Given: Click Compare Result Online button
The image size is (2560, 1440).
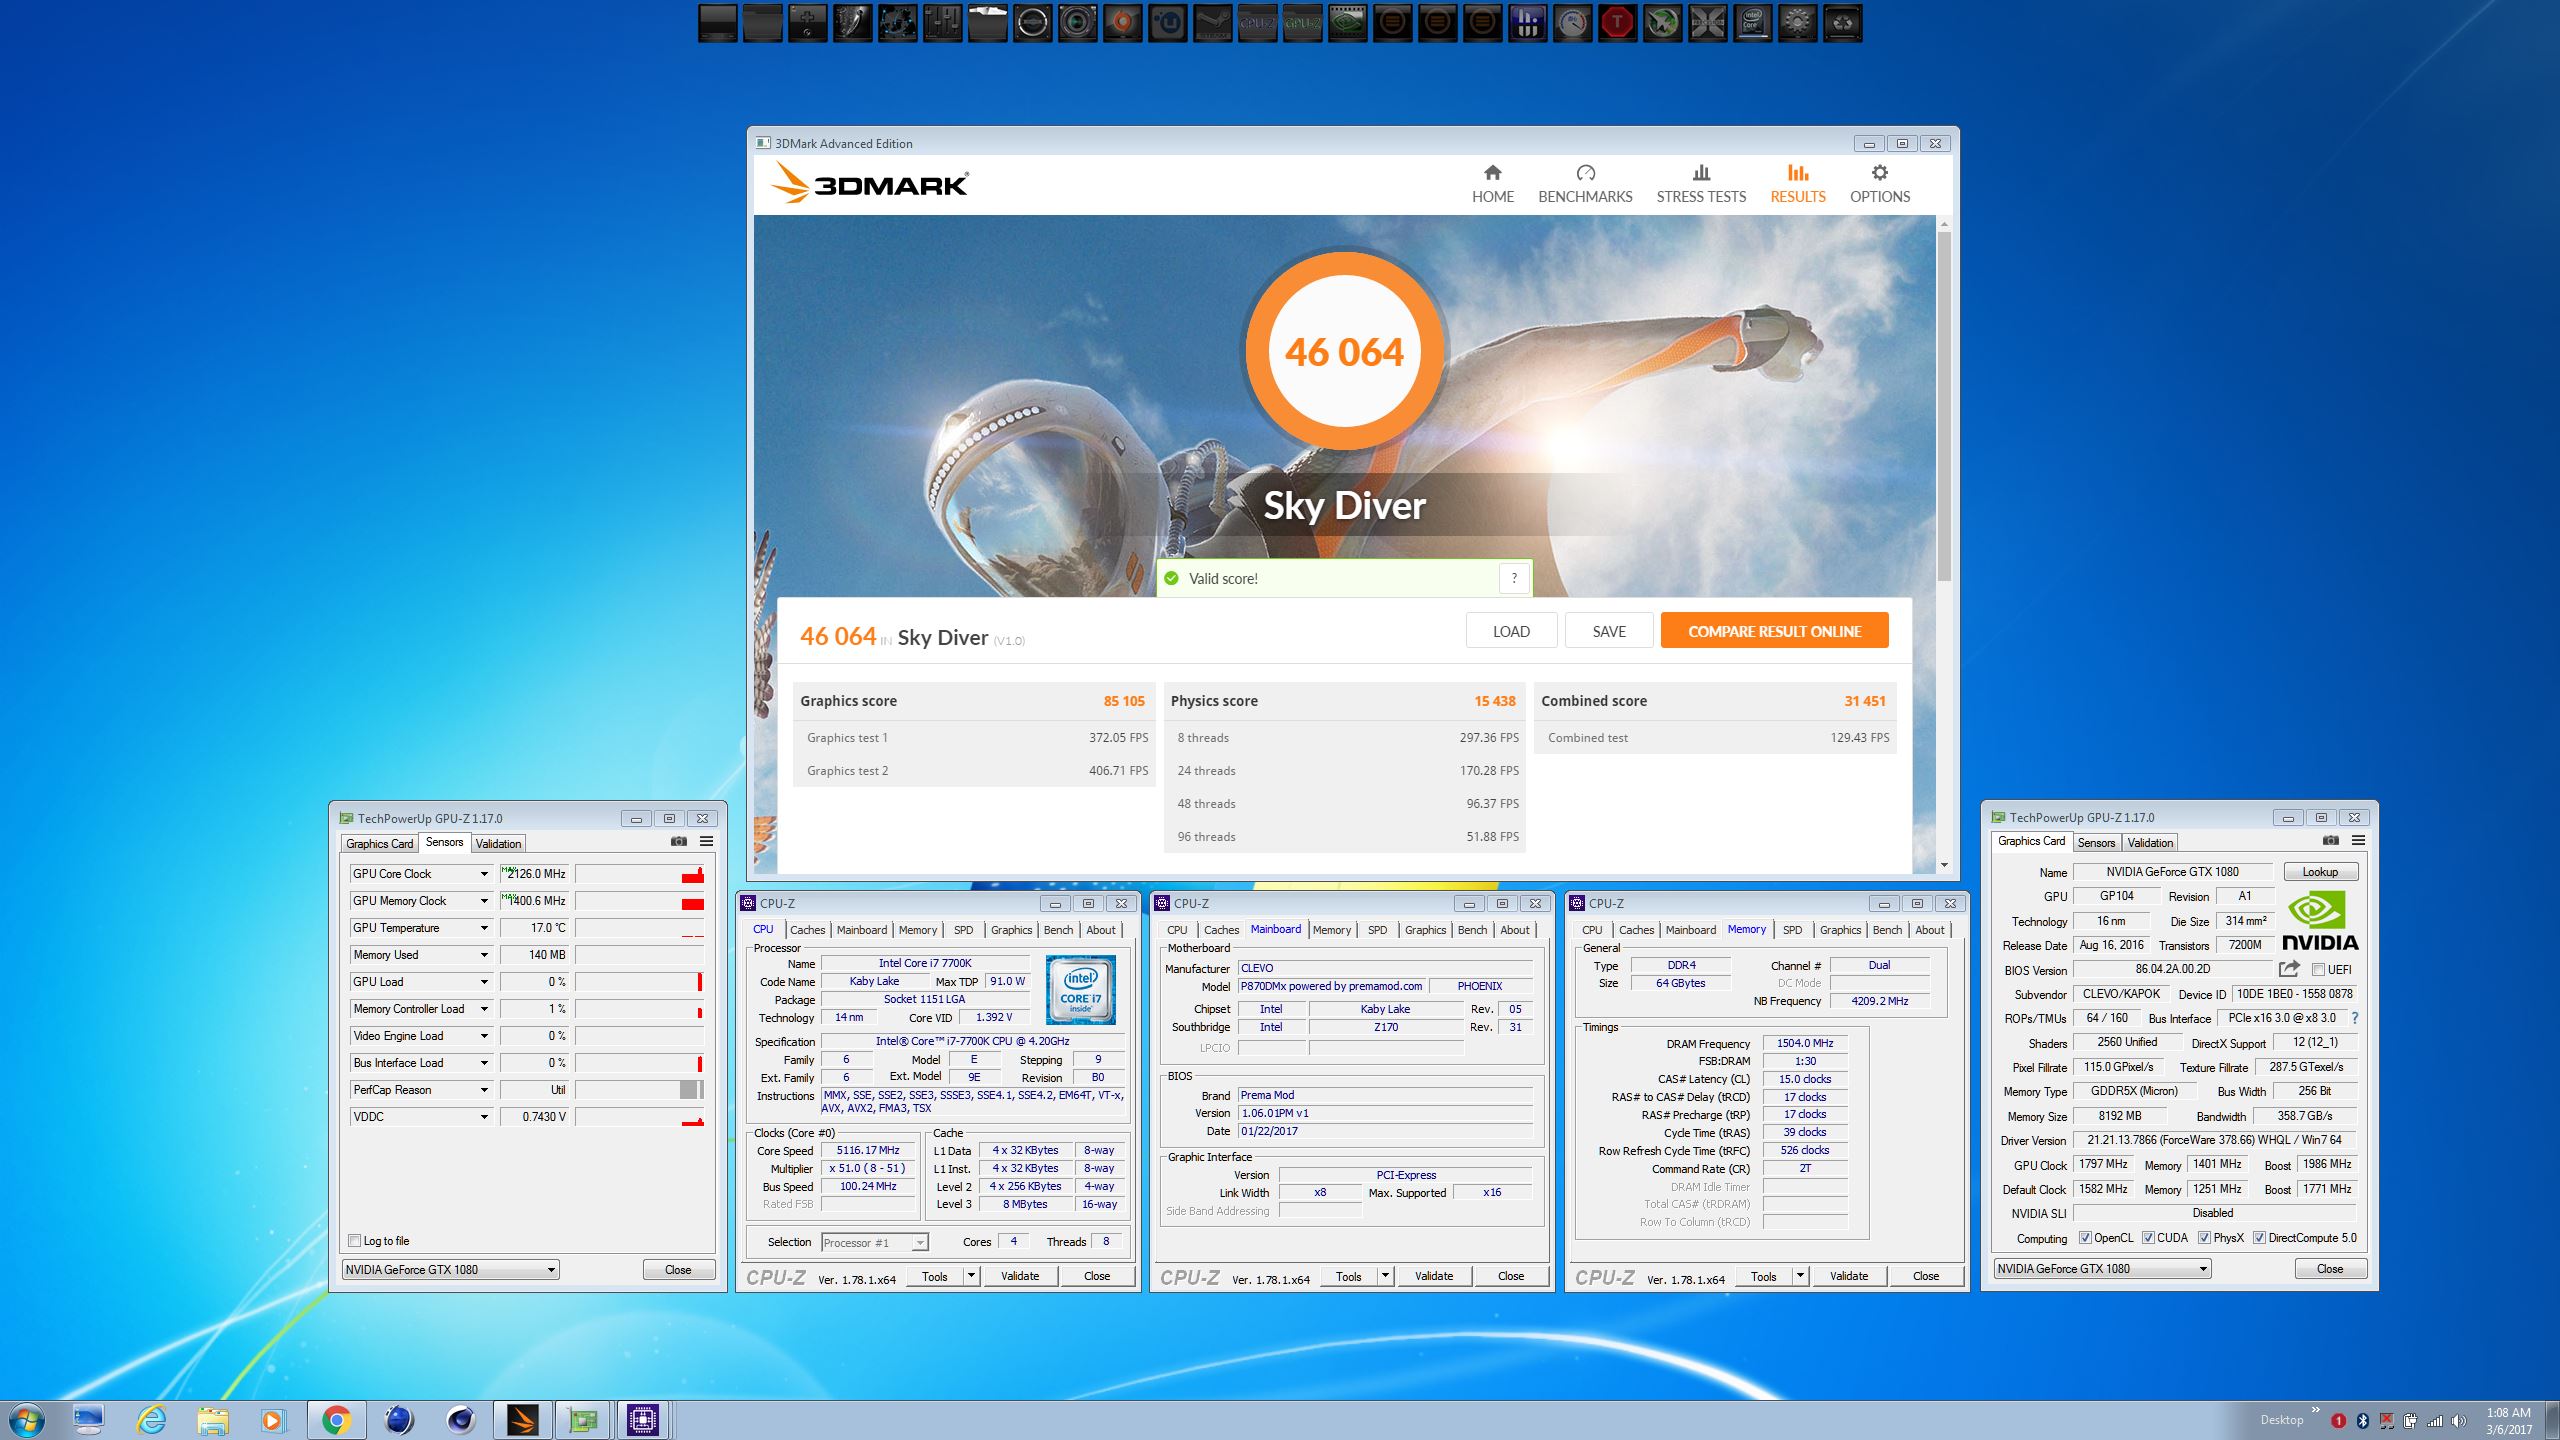Looking at the screenshot, I should coord(1774,631).
